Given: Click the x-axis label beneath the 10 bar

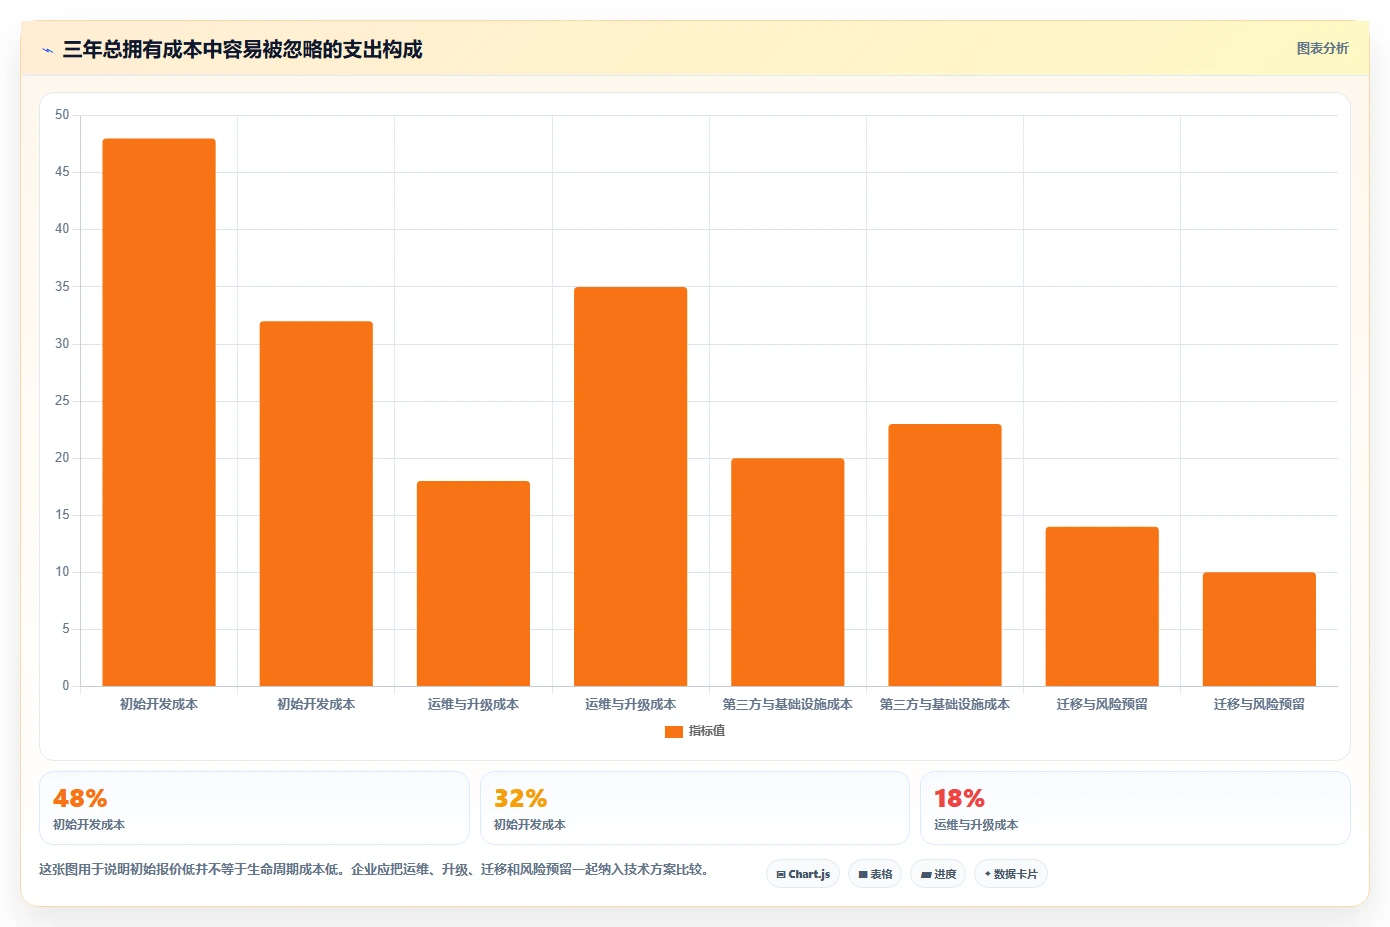Looking at the screenshot, I should pyautogui.click(x=1259, y=704).
